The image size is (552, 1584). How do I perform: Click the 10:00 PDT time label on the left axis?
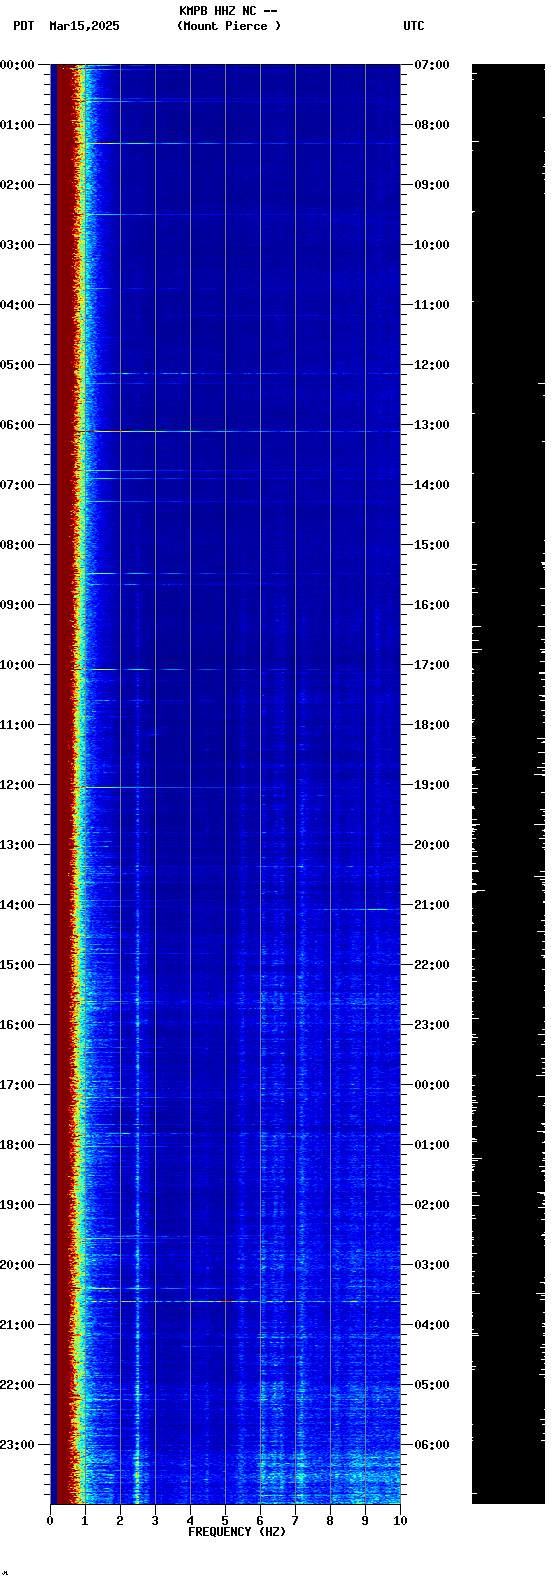17,665
